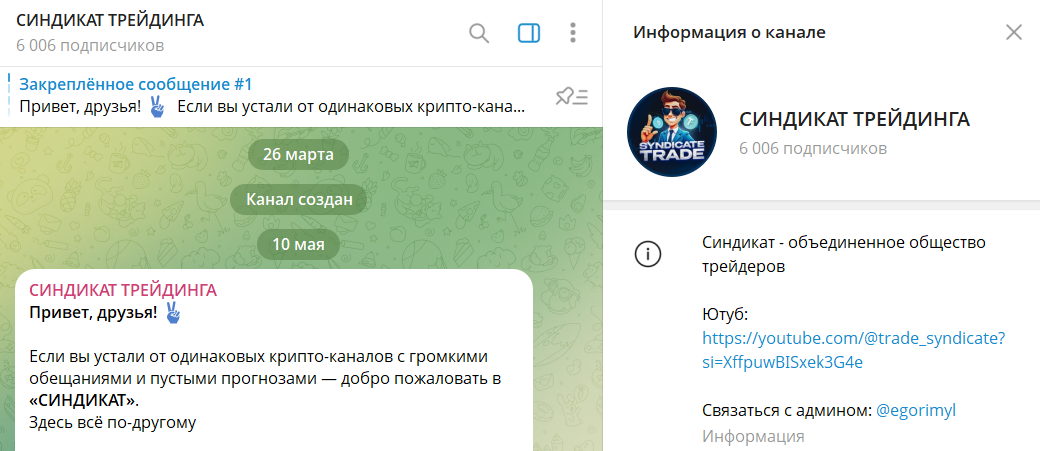Image resolution: width=1040 pixels, height=451 pixels.
Task: Click the bold «СИНДИКАТ» word in message
Action: pos(84,401)
